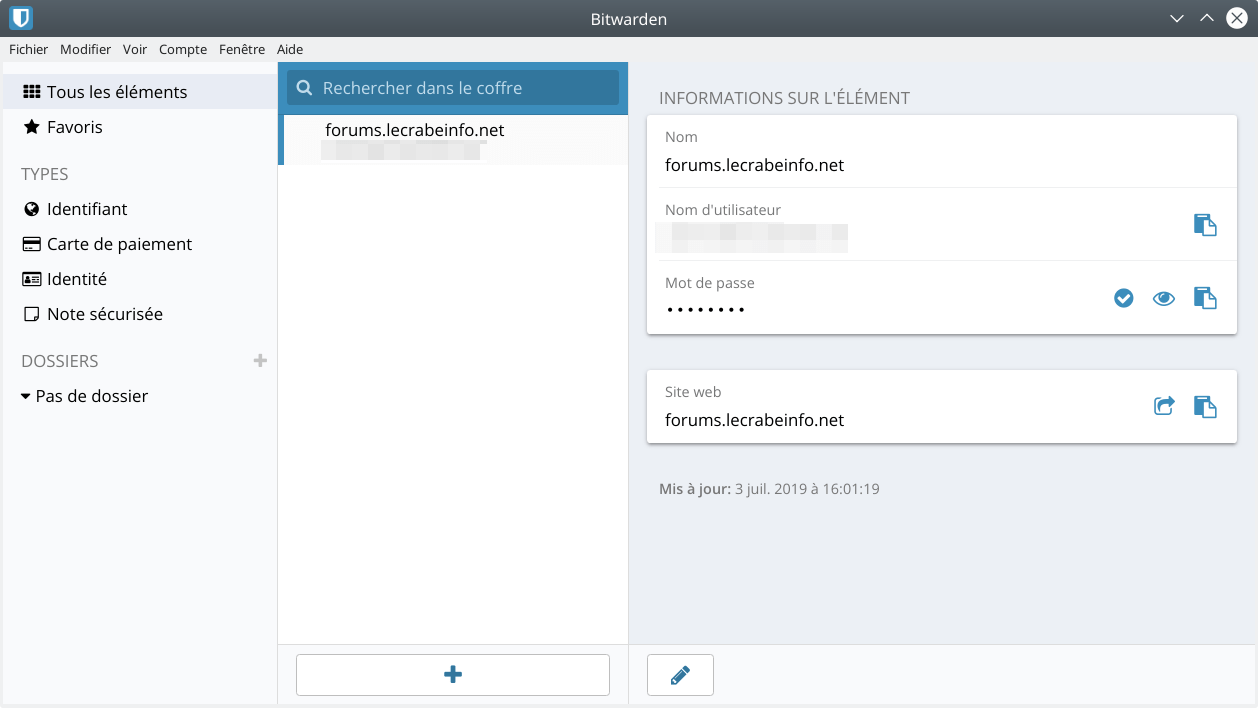Open the Fenêtre menu
The height and width of the screenshot is (708, 1258).
pyautogui.click(x=242, y=49)
